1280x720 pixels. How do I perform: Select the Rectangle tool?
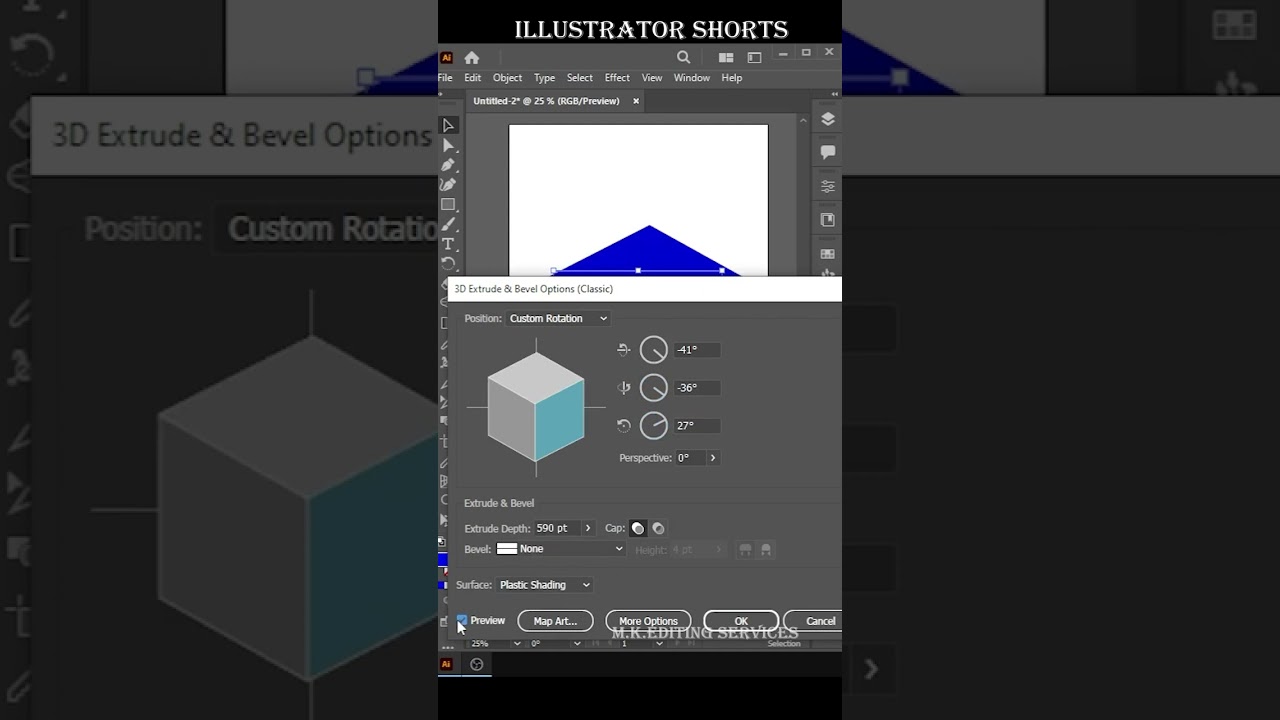click(x=448, y=204)
